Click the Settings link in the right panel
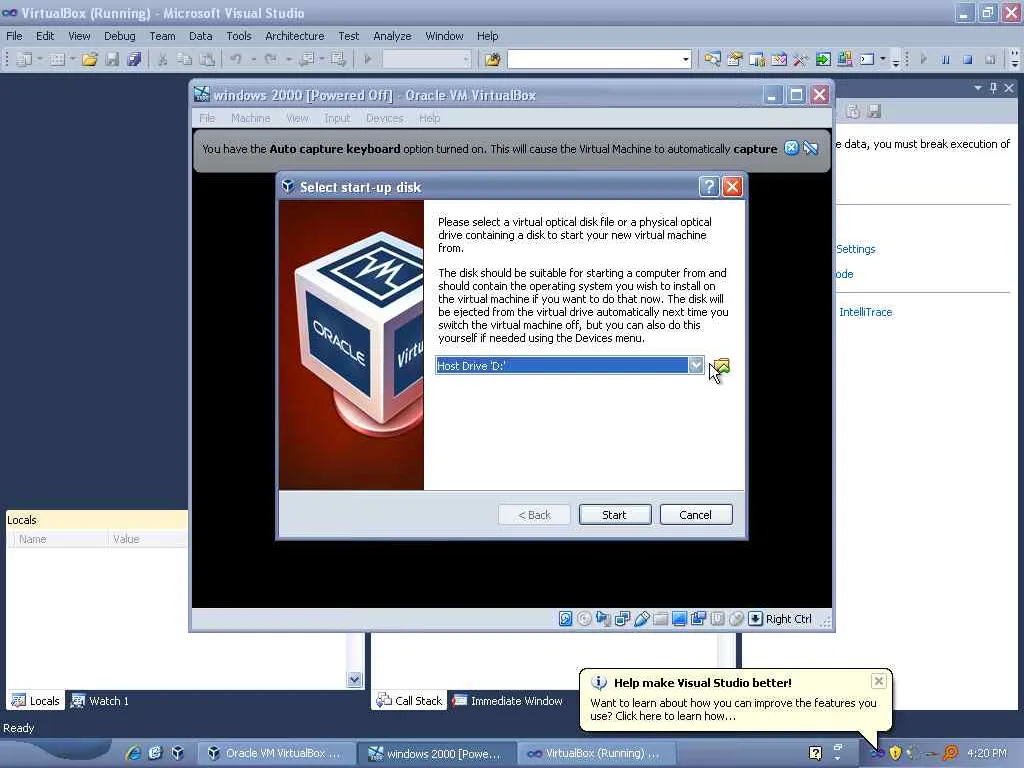The width and height of the screenshot is (1024, 768). pos(856,249)
